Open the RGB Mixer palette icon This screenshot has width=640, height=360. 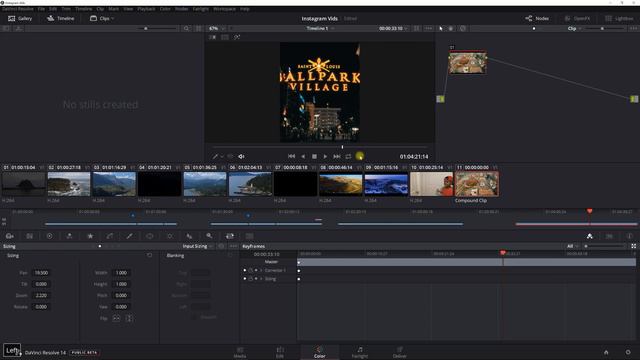pyautogui.click(x=69, y=236)
